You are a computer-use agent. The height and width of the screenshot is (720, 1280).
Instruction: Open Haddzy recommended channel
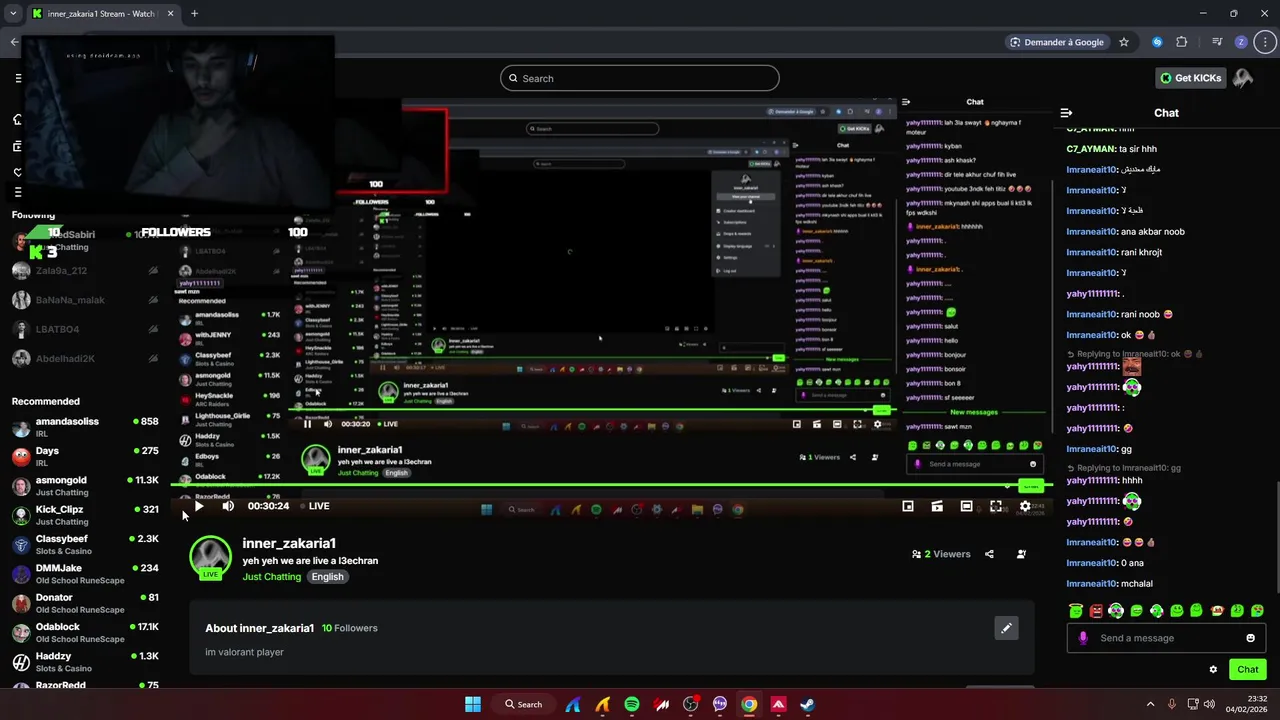coord(85,662)
